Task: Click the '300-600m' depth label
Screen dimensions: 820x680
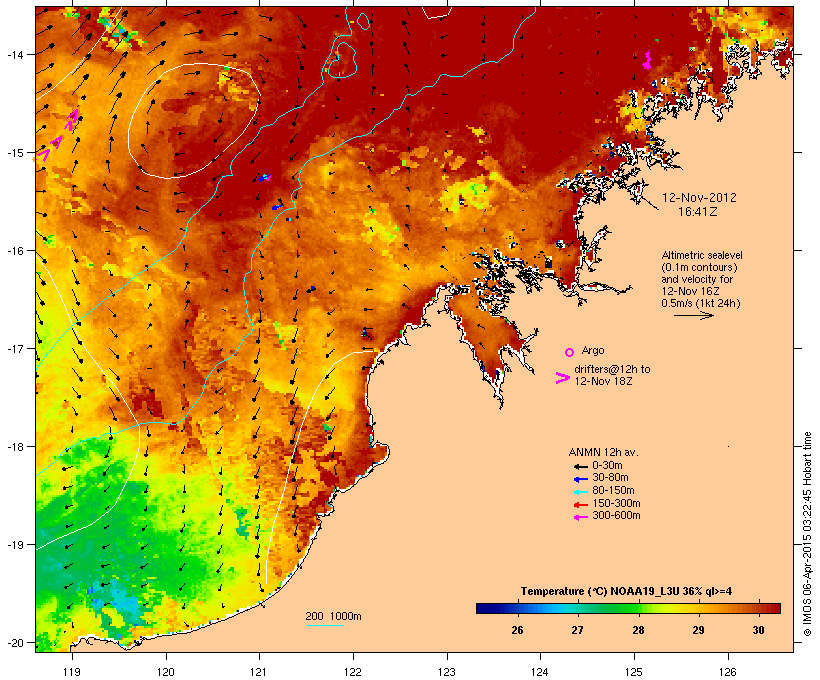Action: [x=616, y=516]
